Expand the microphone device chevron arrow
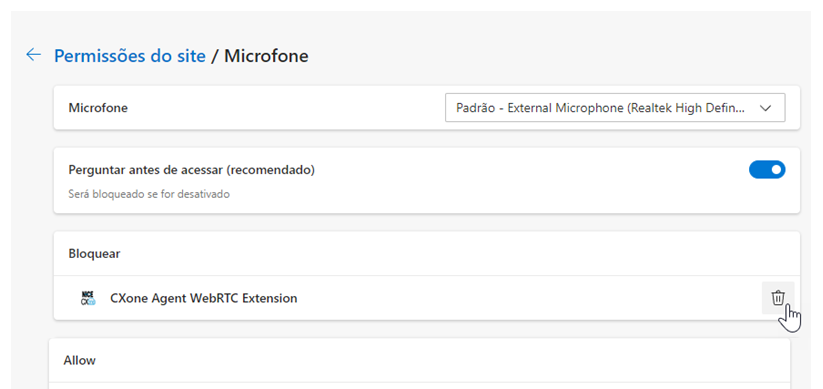 (x=765, y=108)
